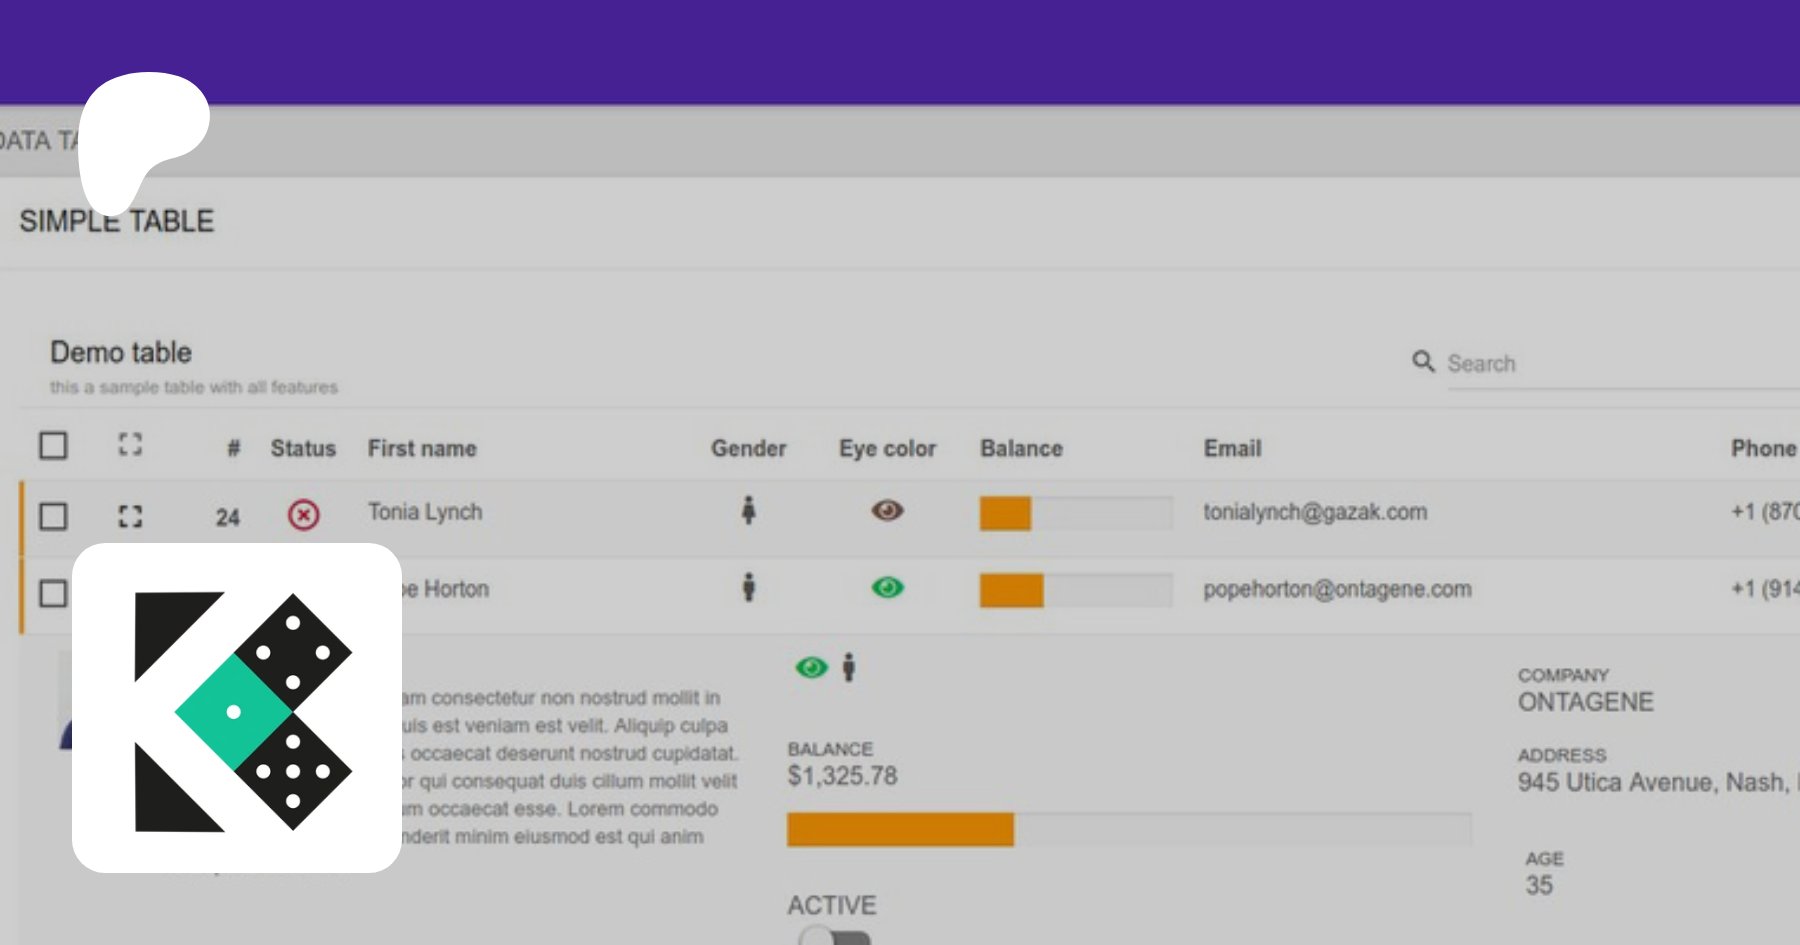
Task: Expand the detail view for Tonia Lynch's row
Action: coord(129,516)
